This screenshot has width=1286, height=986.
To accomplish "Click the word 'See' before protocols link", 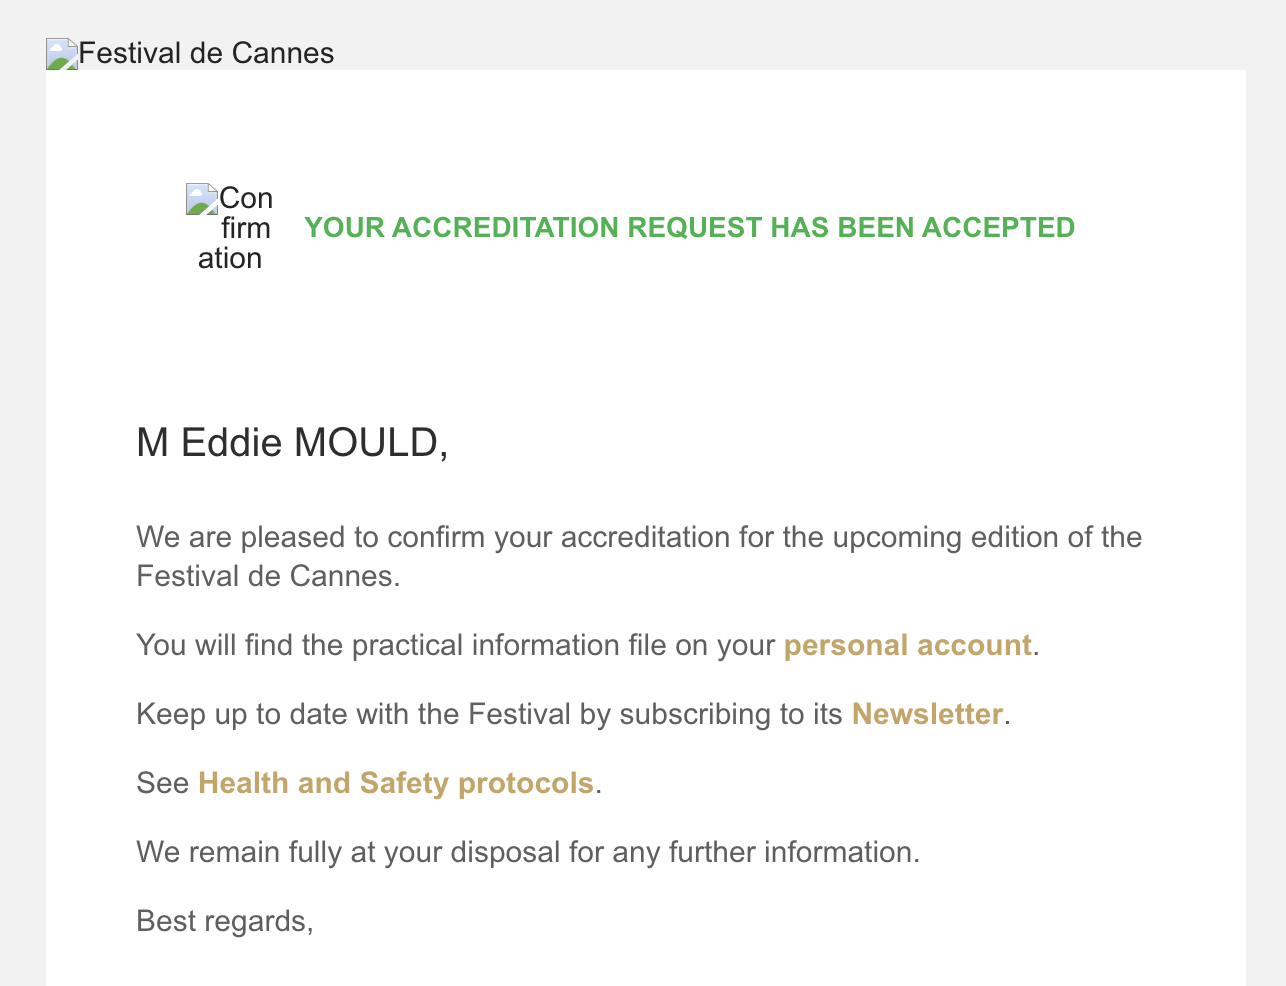I will pyautogui.click(x=162, y=783).
